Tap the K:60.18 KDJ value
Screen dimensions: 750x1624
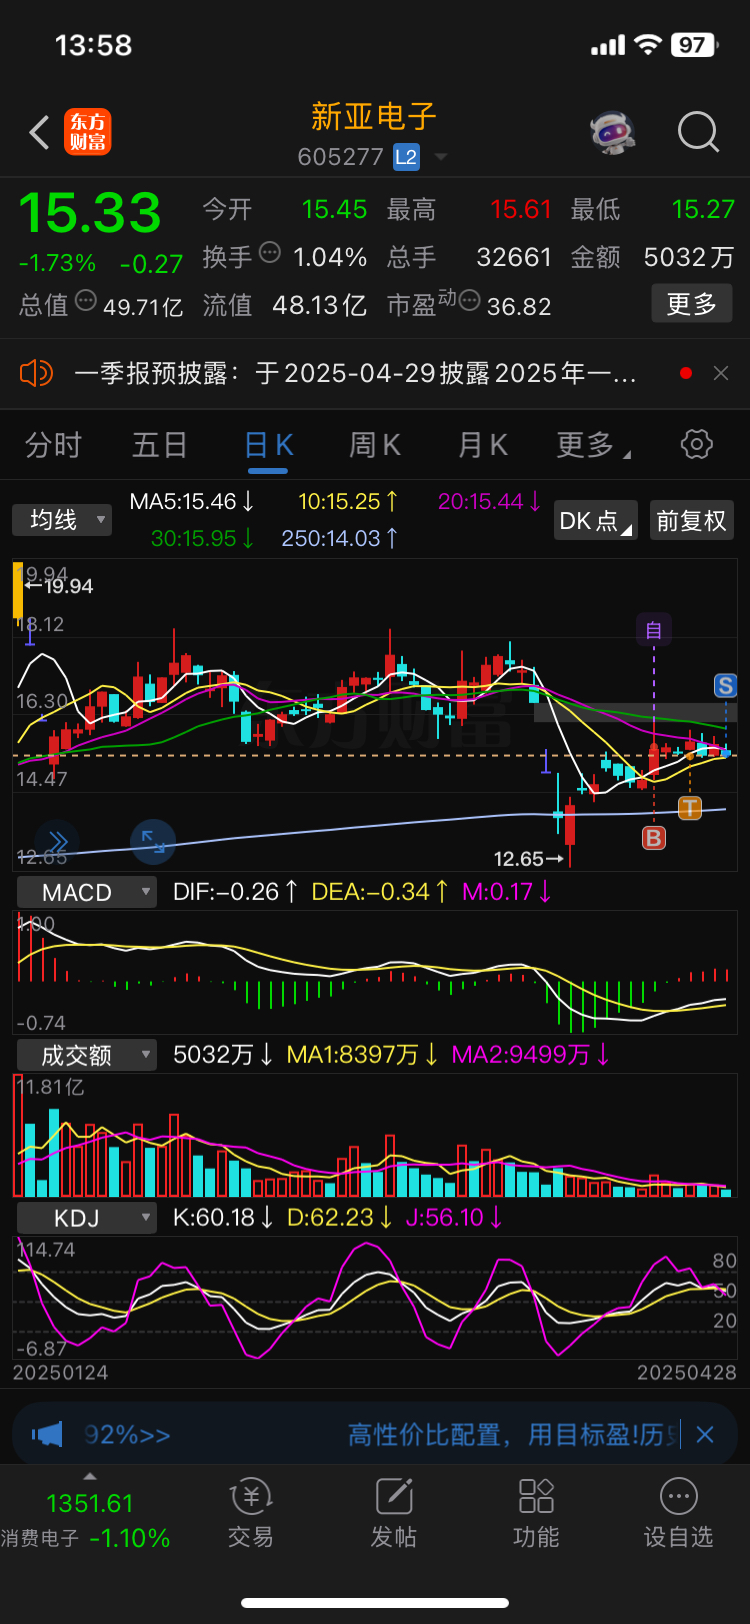222,1217
